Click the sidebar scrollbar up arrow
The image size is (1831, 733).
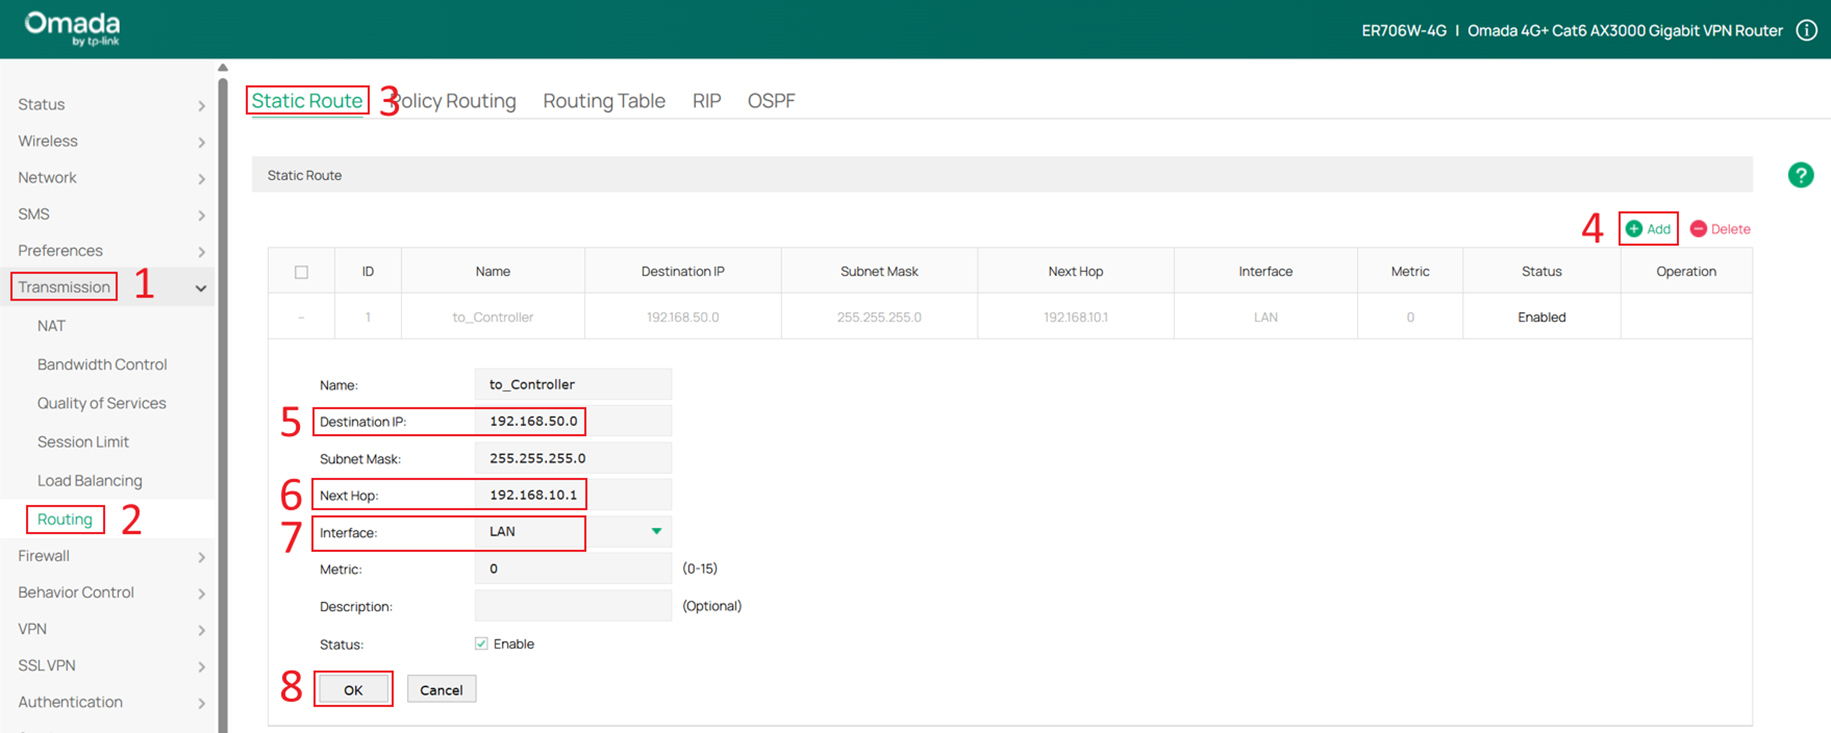[223, 68]
